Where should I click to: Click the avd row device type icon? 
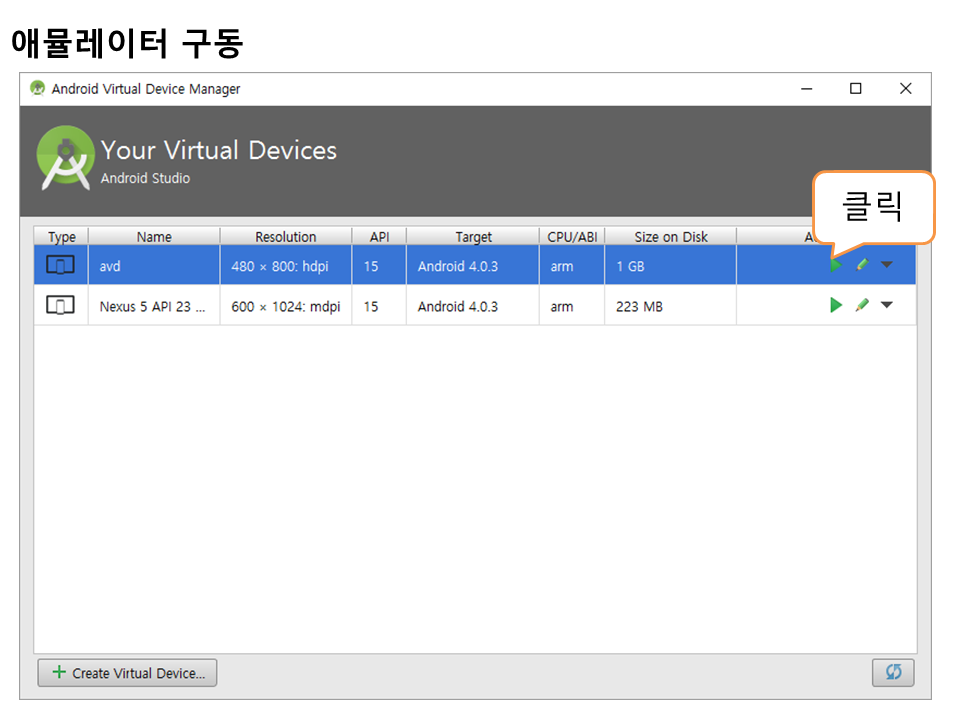61,266
